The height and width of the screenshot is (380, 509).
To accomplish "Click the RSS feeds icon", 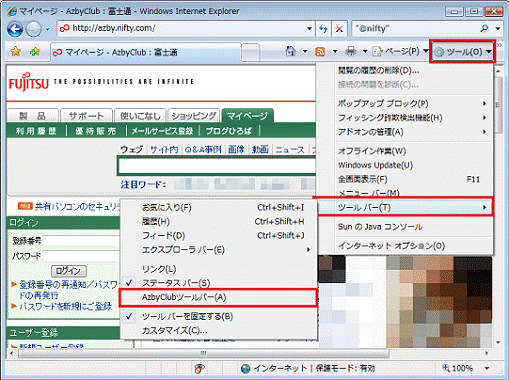I will [320, 52].
